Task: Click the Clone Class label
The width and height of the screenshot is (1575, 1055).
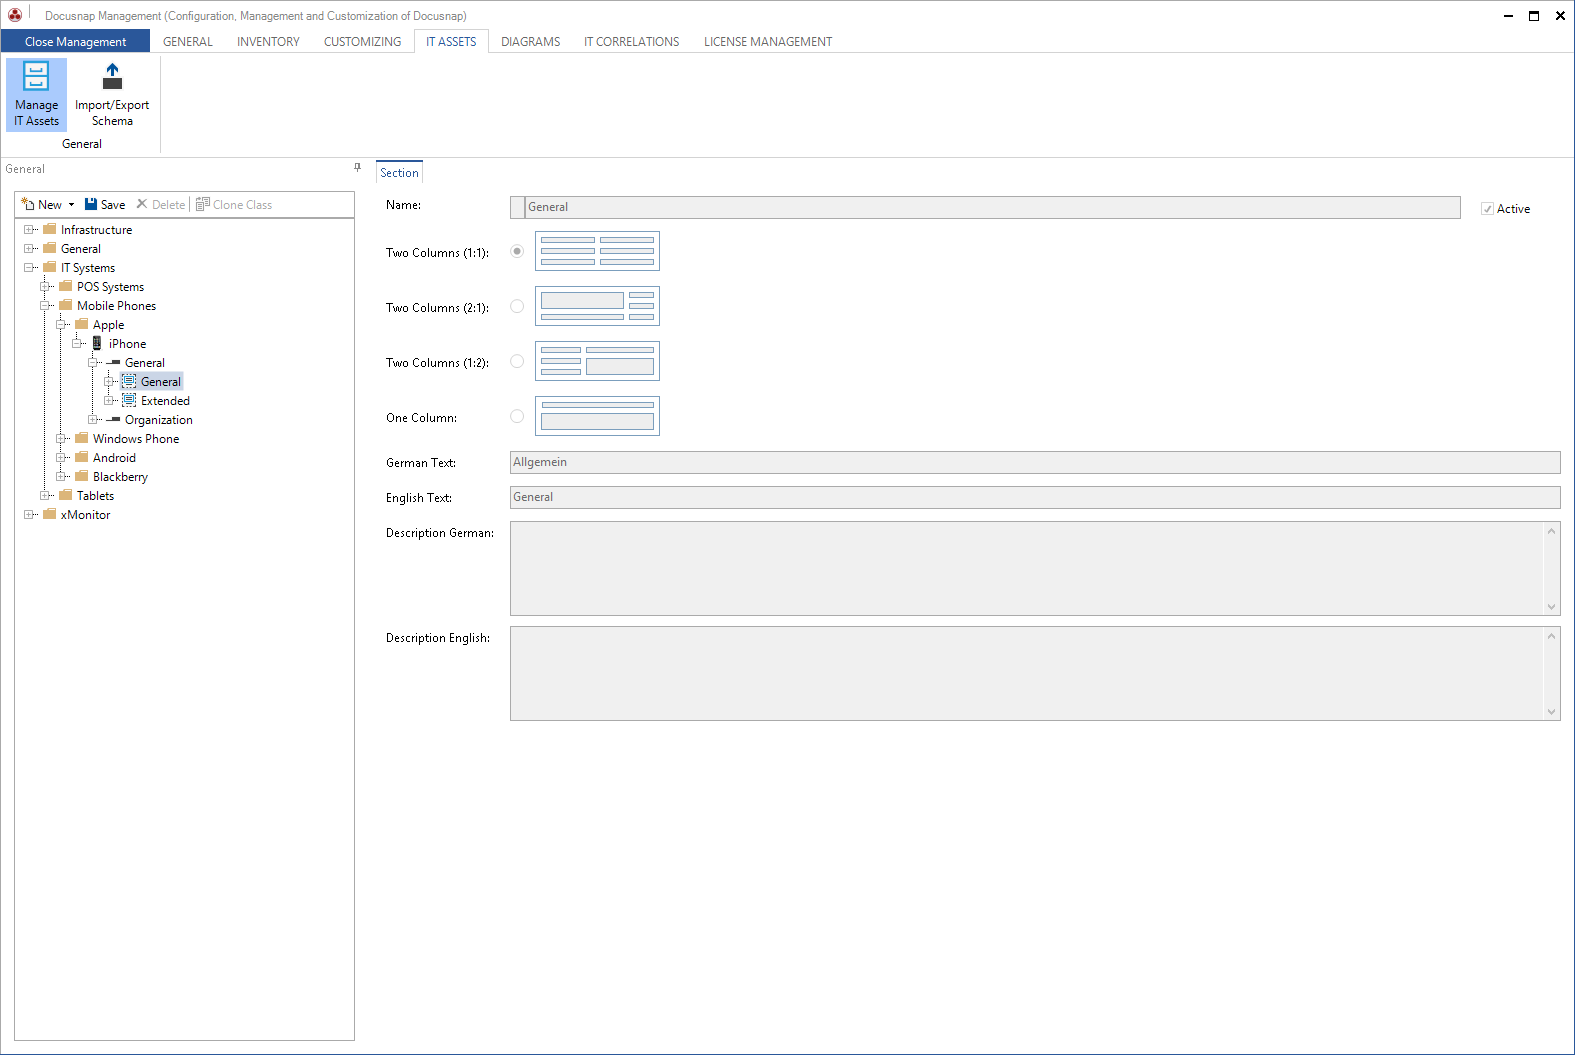Action: (x=242, y=204)
